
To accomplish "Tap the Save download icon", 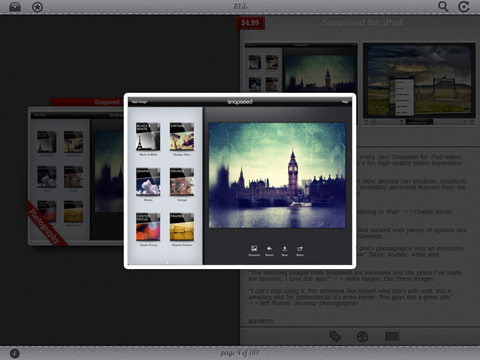I will click(x=285, y=251).
